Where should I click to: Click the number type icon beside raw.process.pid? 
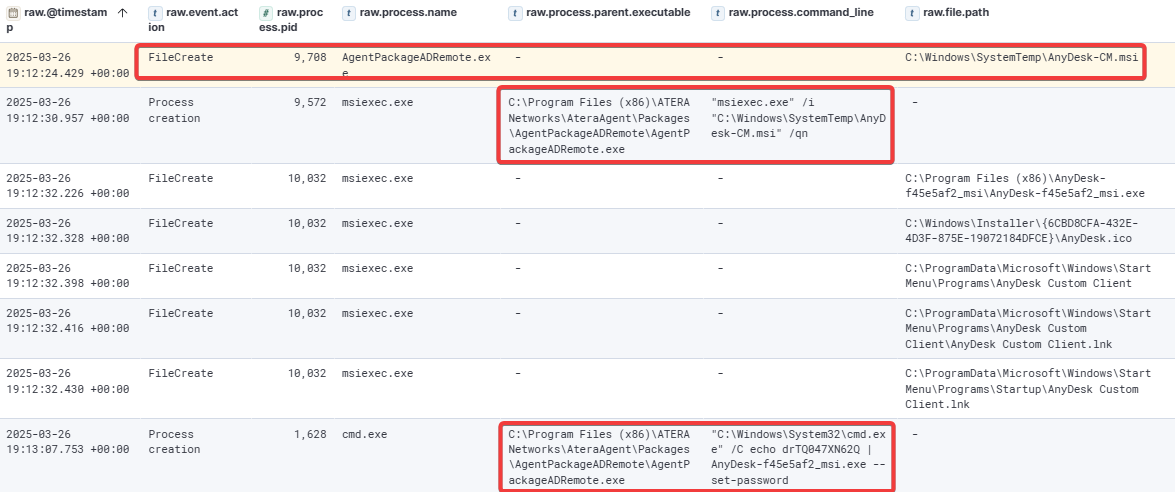(267, 13)
